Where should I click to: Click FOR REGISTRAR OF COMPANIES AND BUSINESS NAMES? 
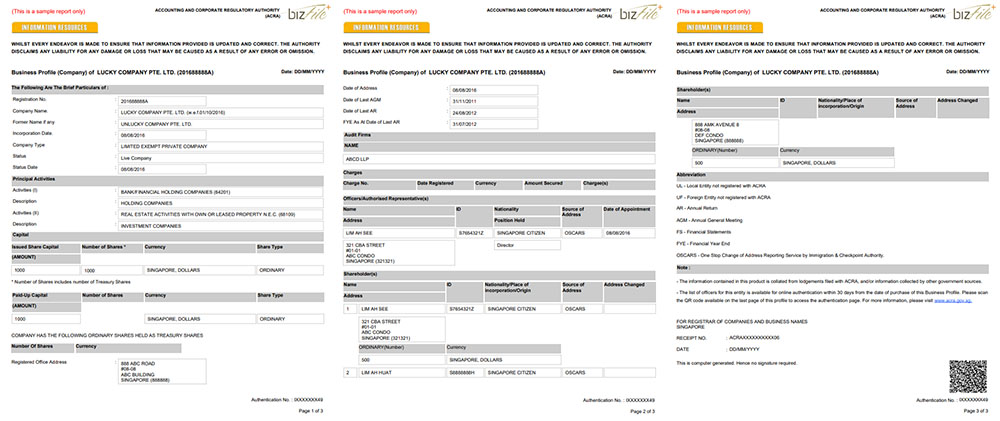[x=742, y=321]
